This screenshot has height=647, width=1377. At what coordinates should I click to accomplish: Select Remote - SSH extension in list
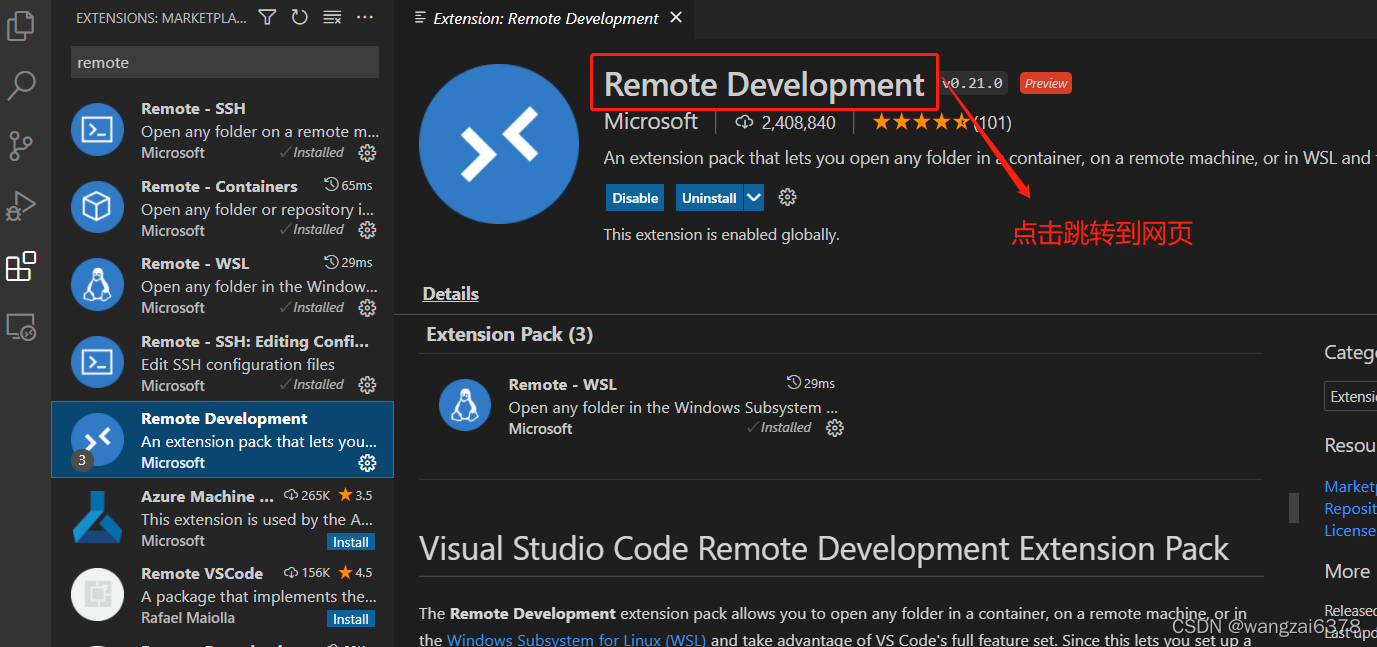click(x=222, y=130)
